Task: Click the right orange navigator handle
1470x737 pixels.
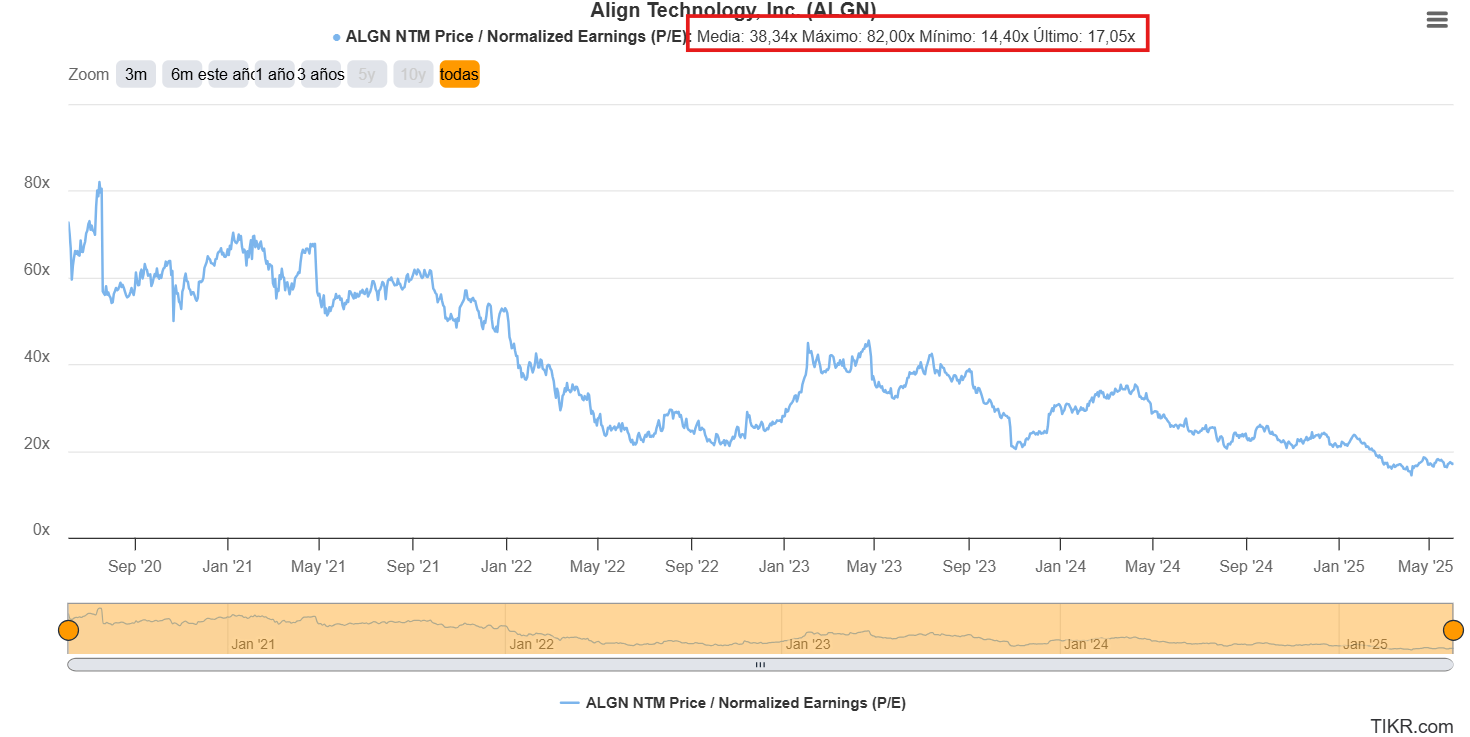Action: [x=1453, y=630]
